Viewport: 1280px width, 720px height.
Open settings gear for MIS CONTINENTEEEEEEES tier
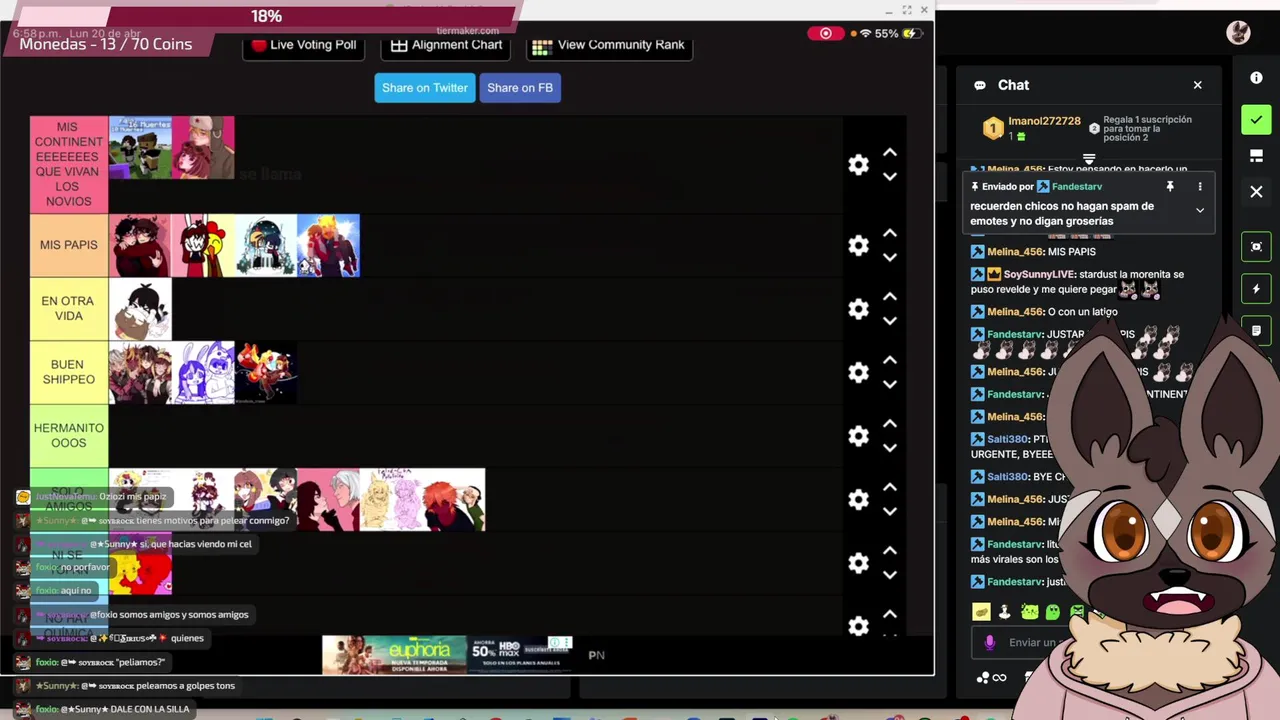pyautogui.click(x=859, y=165)
